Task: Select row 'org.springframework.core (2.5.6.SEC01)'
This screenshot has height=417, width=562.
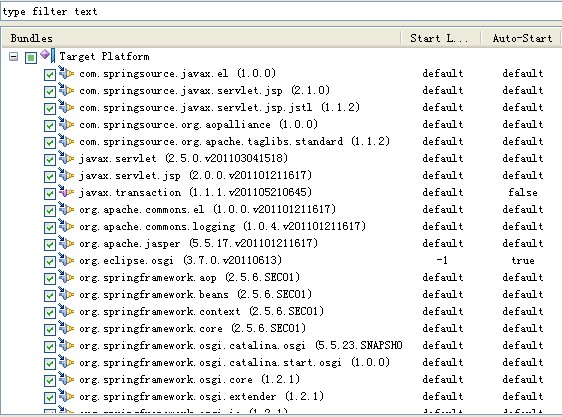Action: (192, 329)
